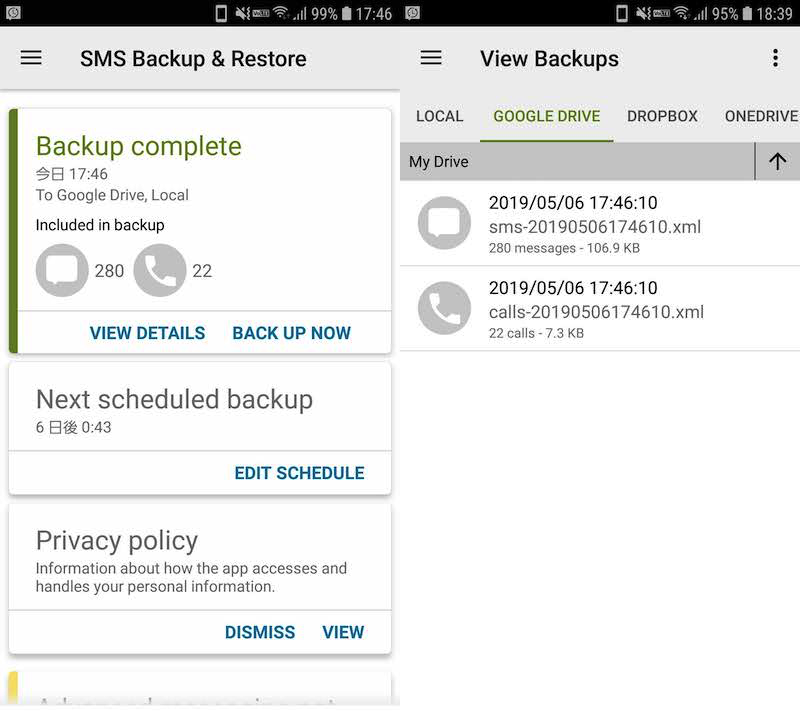Open calls-20190506174610.xml backup file
This screenshot has width=800, height=711.
coord(596,312)
